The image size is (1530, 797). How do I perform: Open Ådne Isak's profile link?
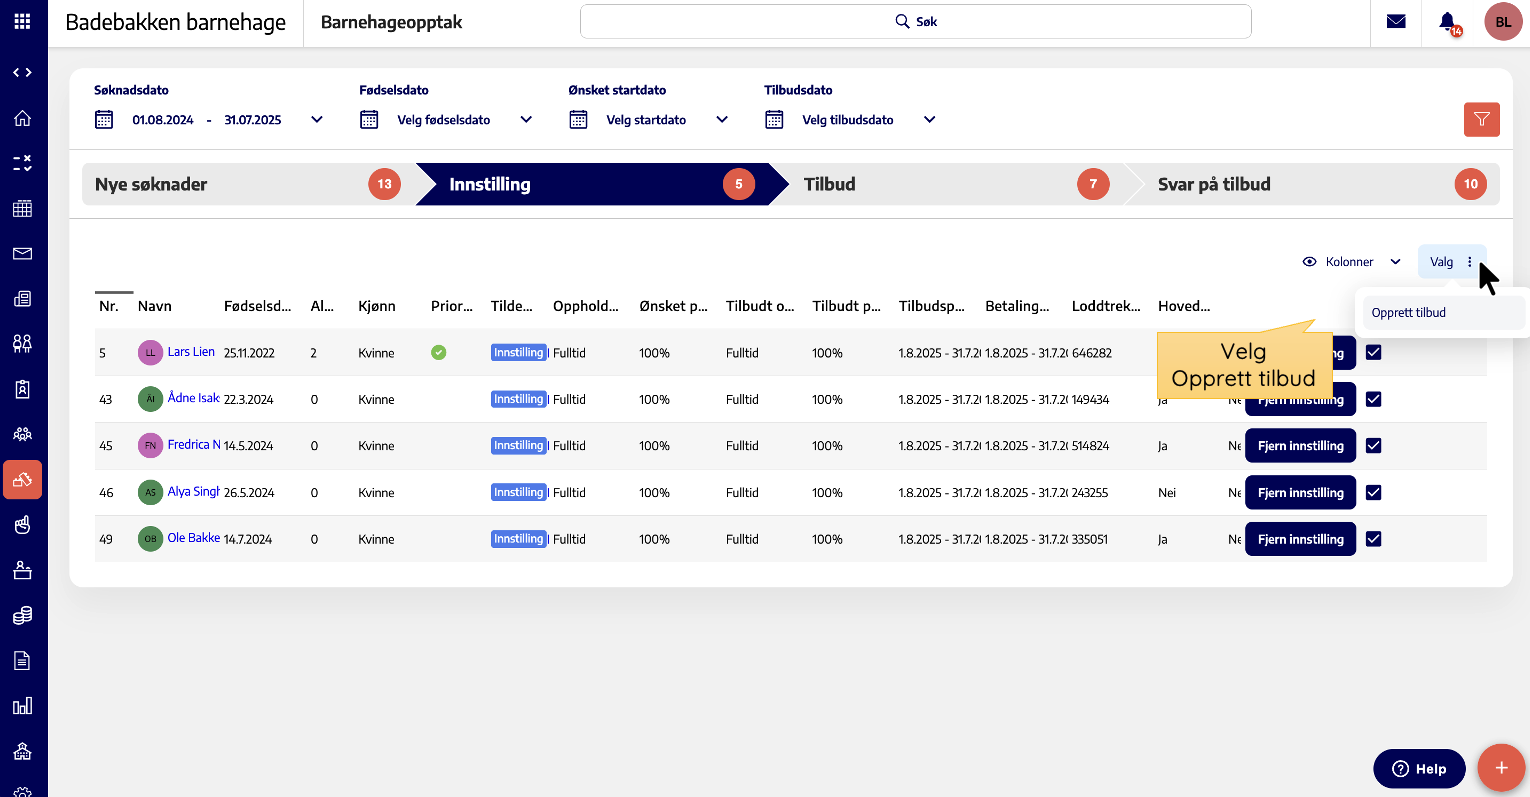[x=193, y=398]
